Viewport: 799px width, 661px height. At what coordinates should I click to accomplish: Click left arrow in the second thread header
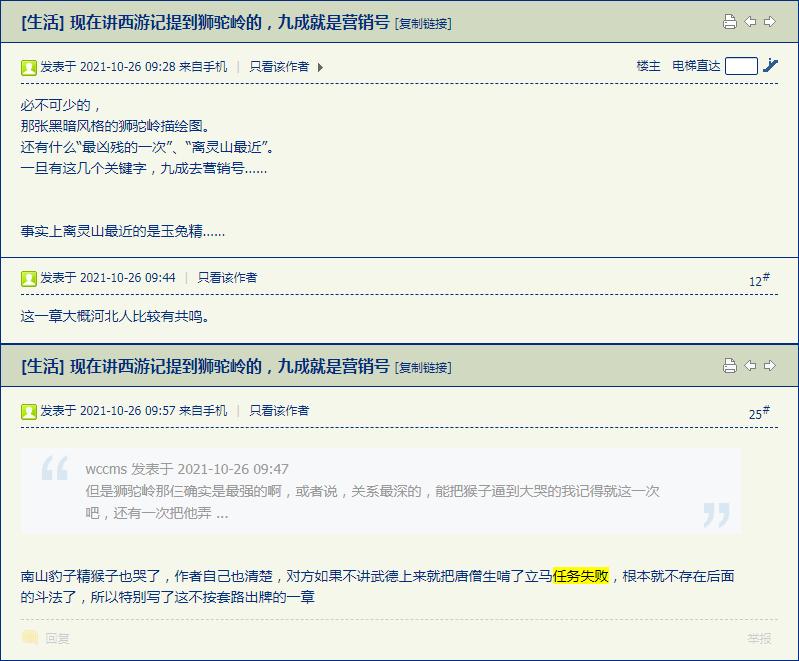pos(750,365)
